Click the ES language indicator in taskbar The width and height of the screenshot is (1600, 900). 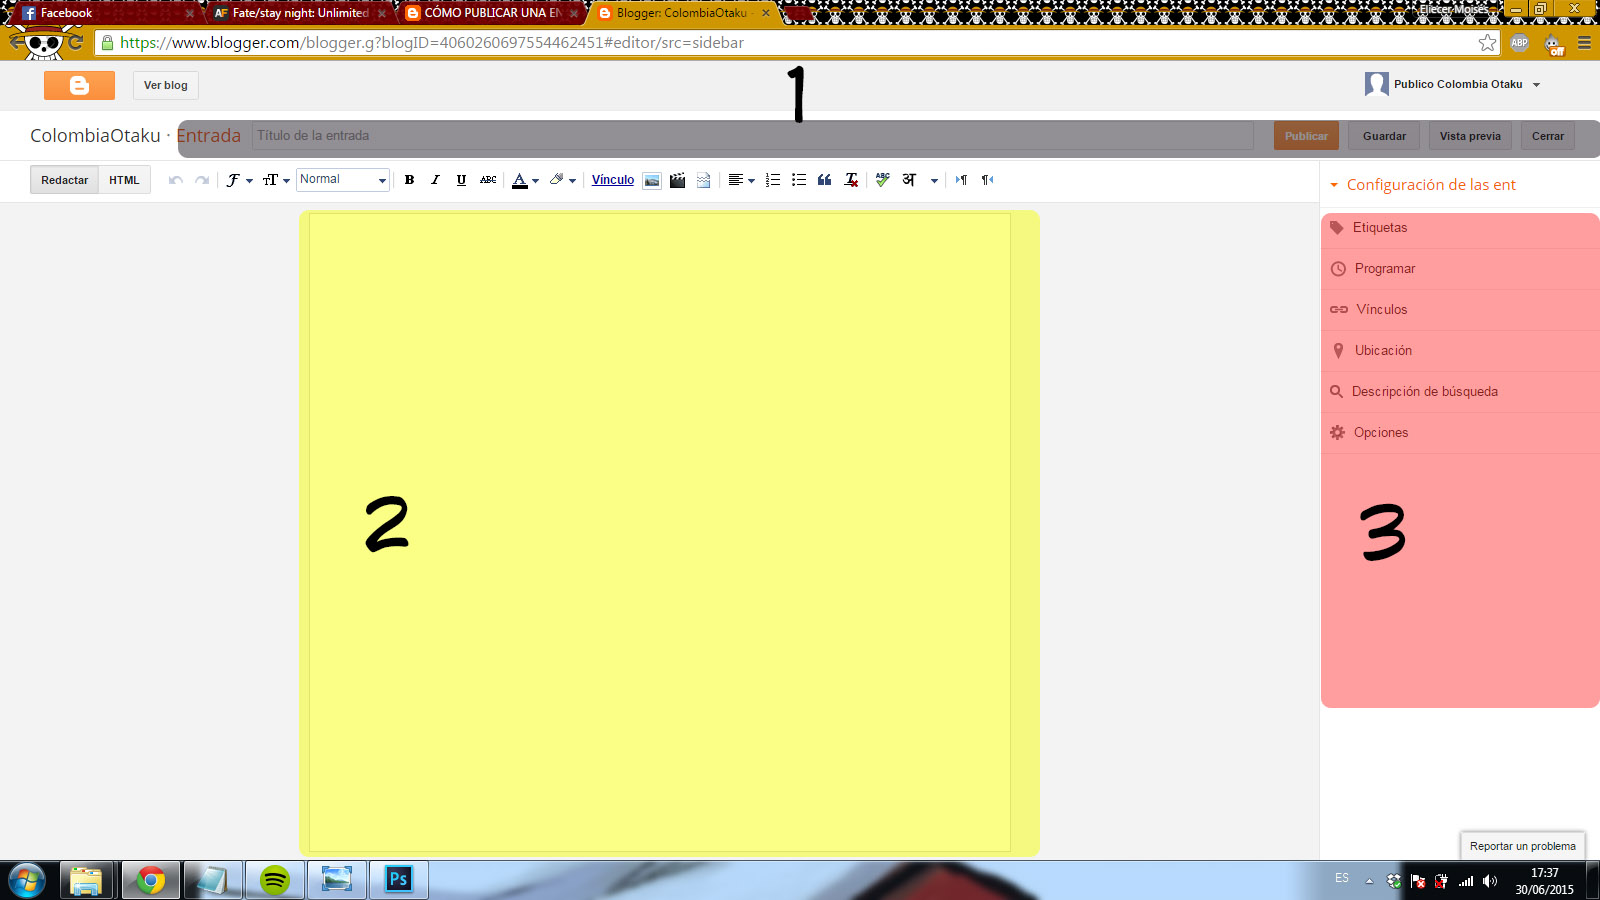(1342, 879)
